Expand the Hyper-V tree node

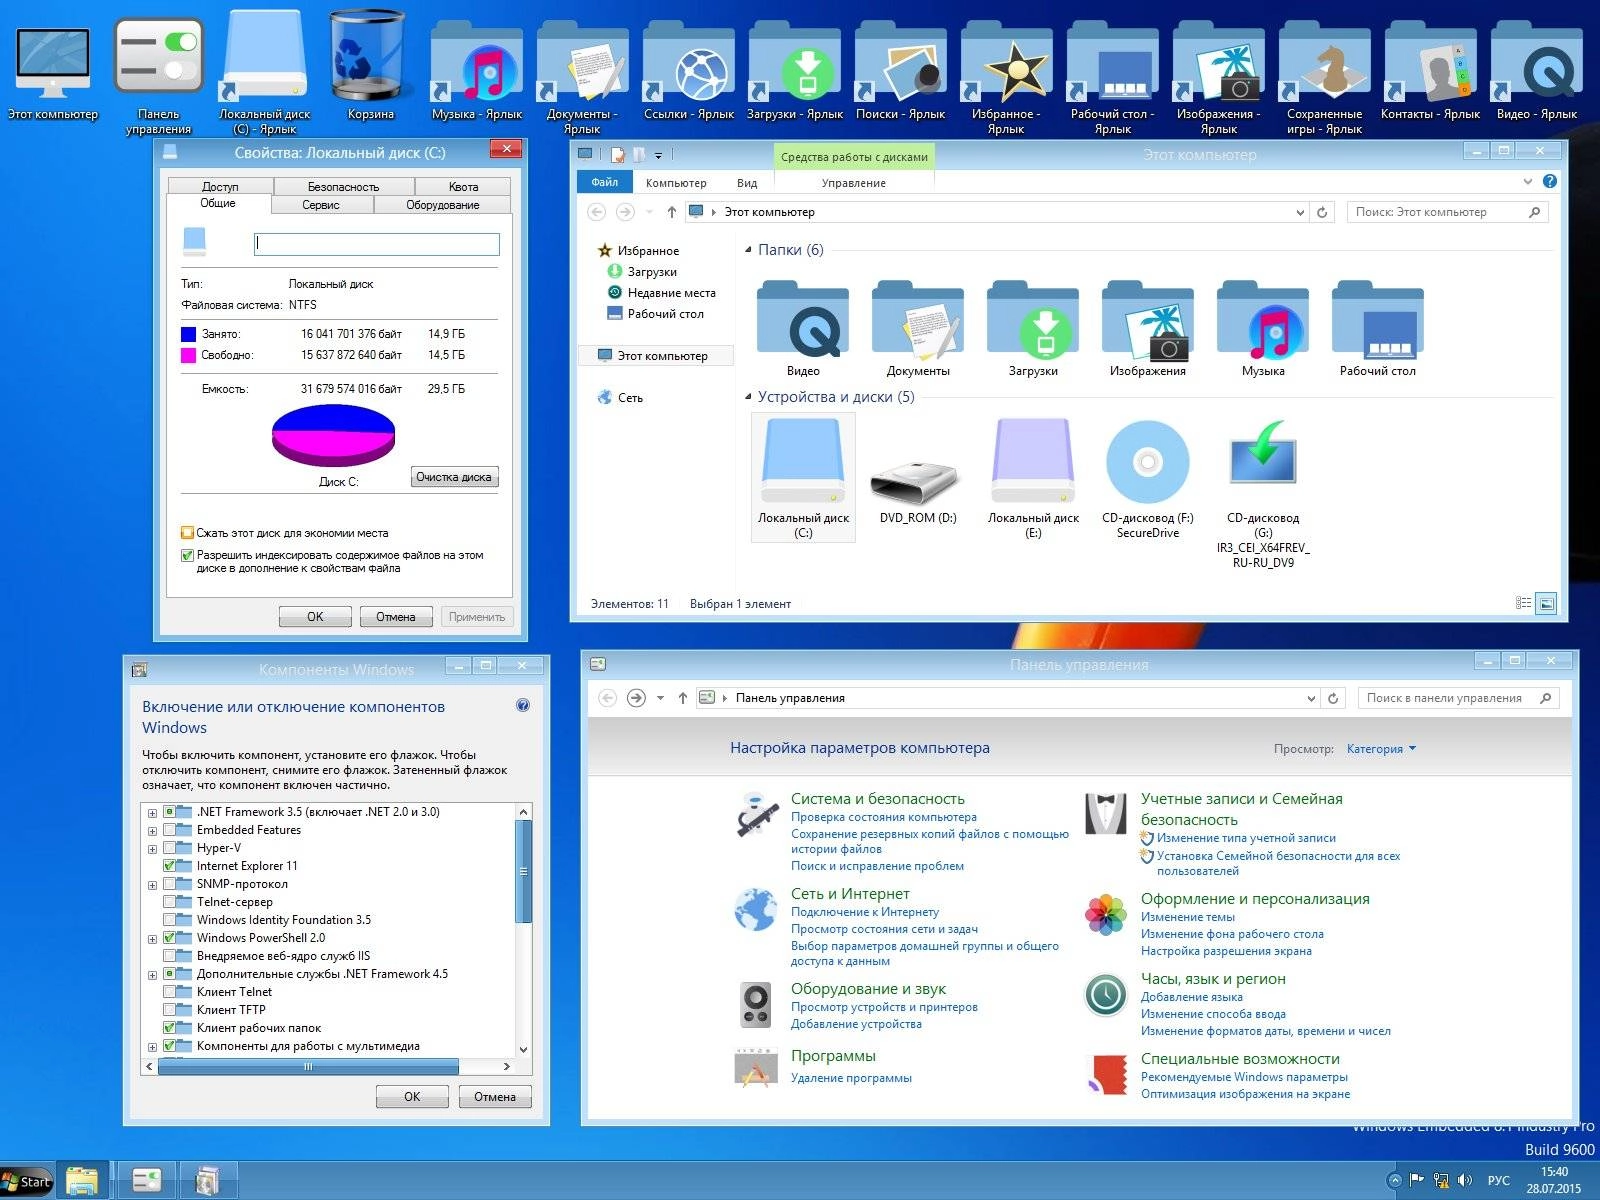point(153,848)
